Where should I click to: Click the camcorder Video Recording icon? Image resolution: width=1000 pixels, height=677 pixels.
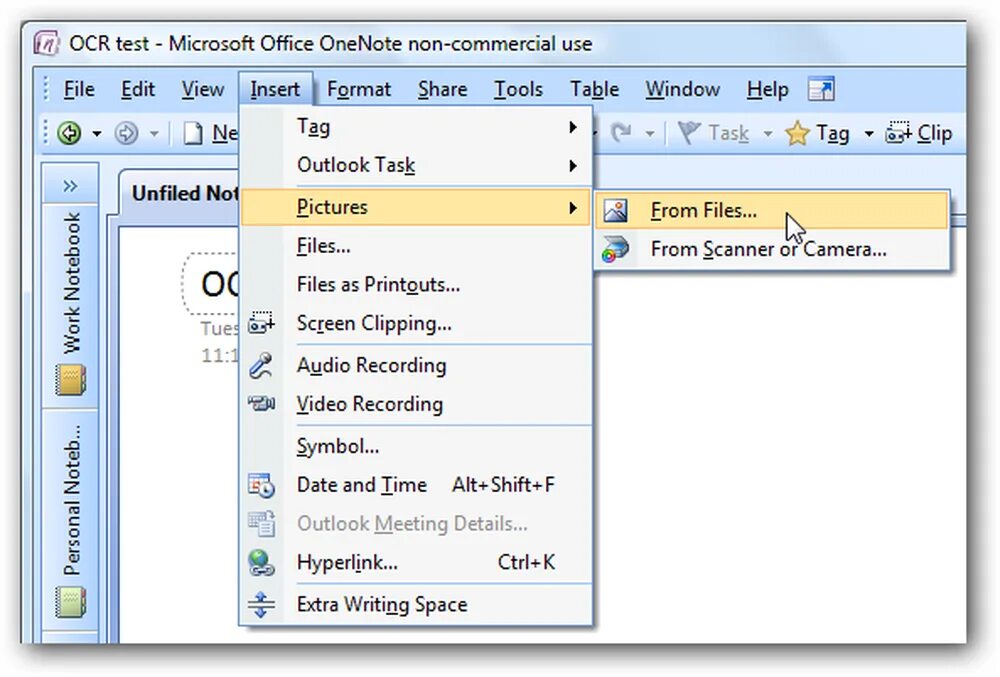click(x=261, y=404)
